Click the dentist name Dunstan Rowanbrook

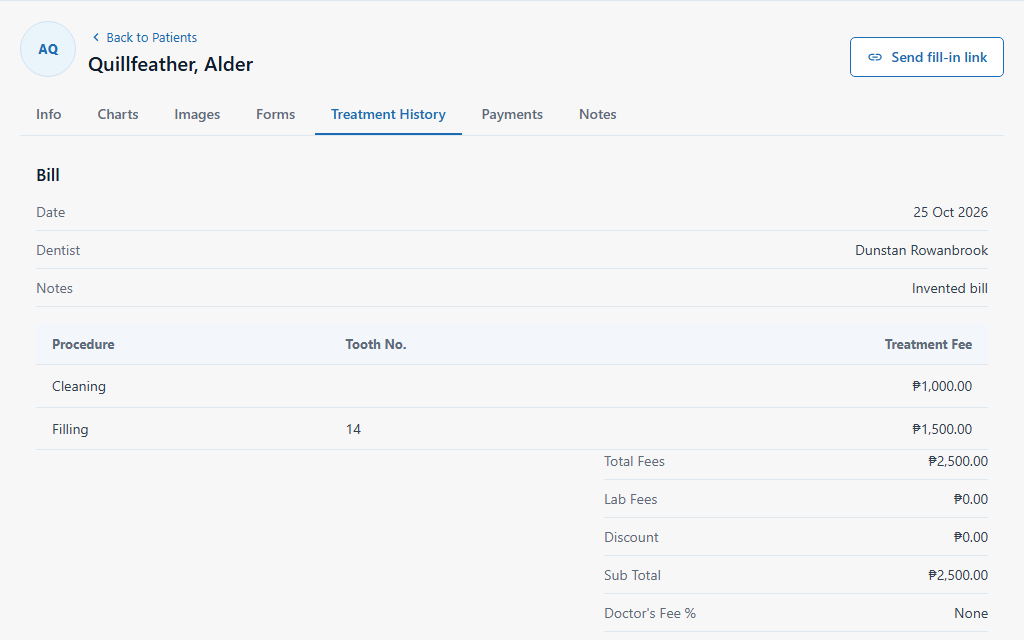click(921, 250)
